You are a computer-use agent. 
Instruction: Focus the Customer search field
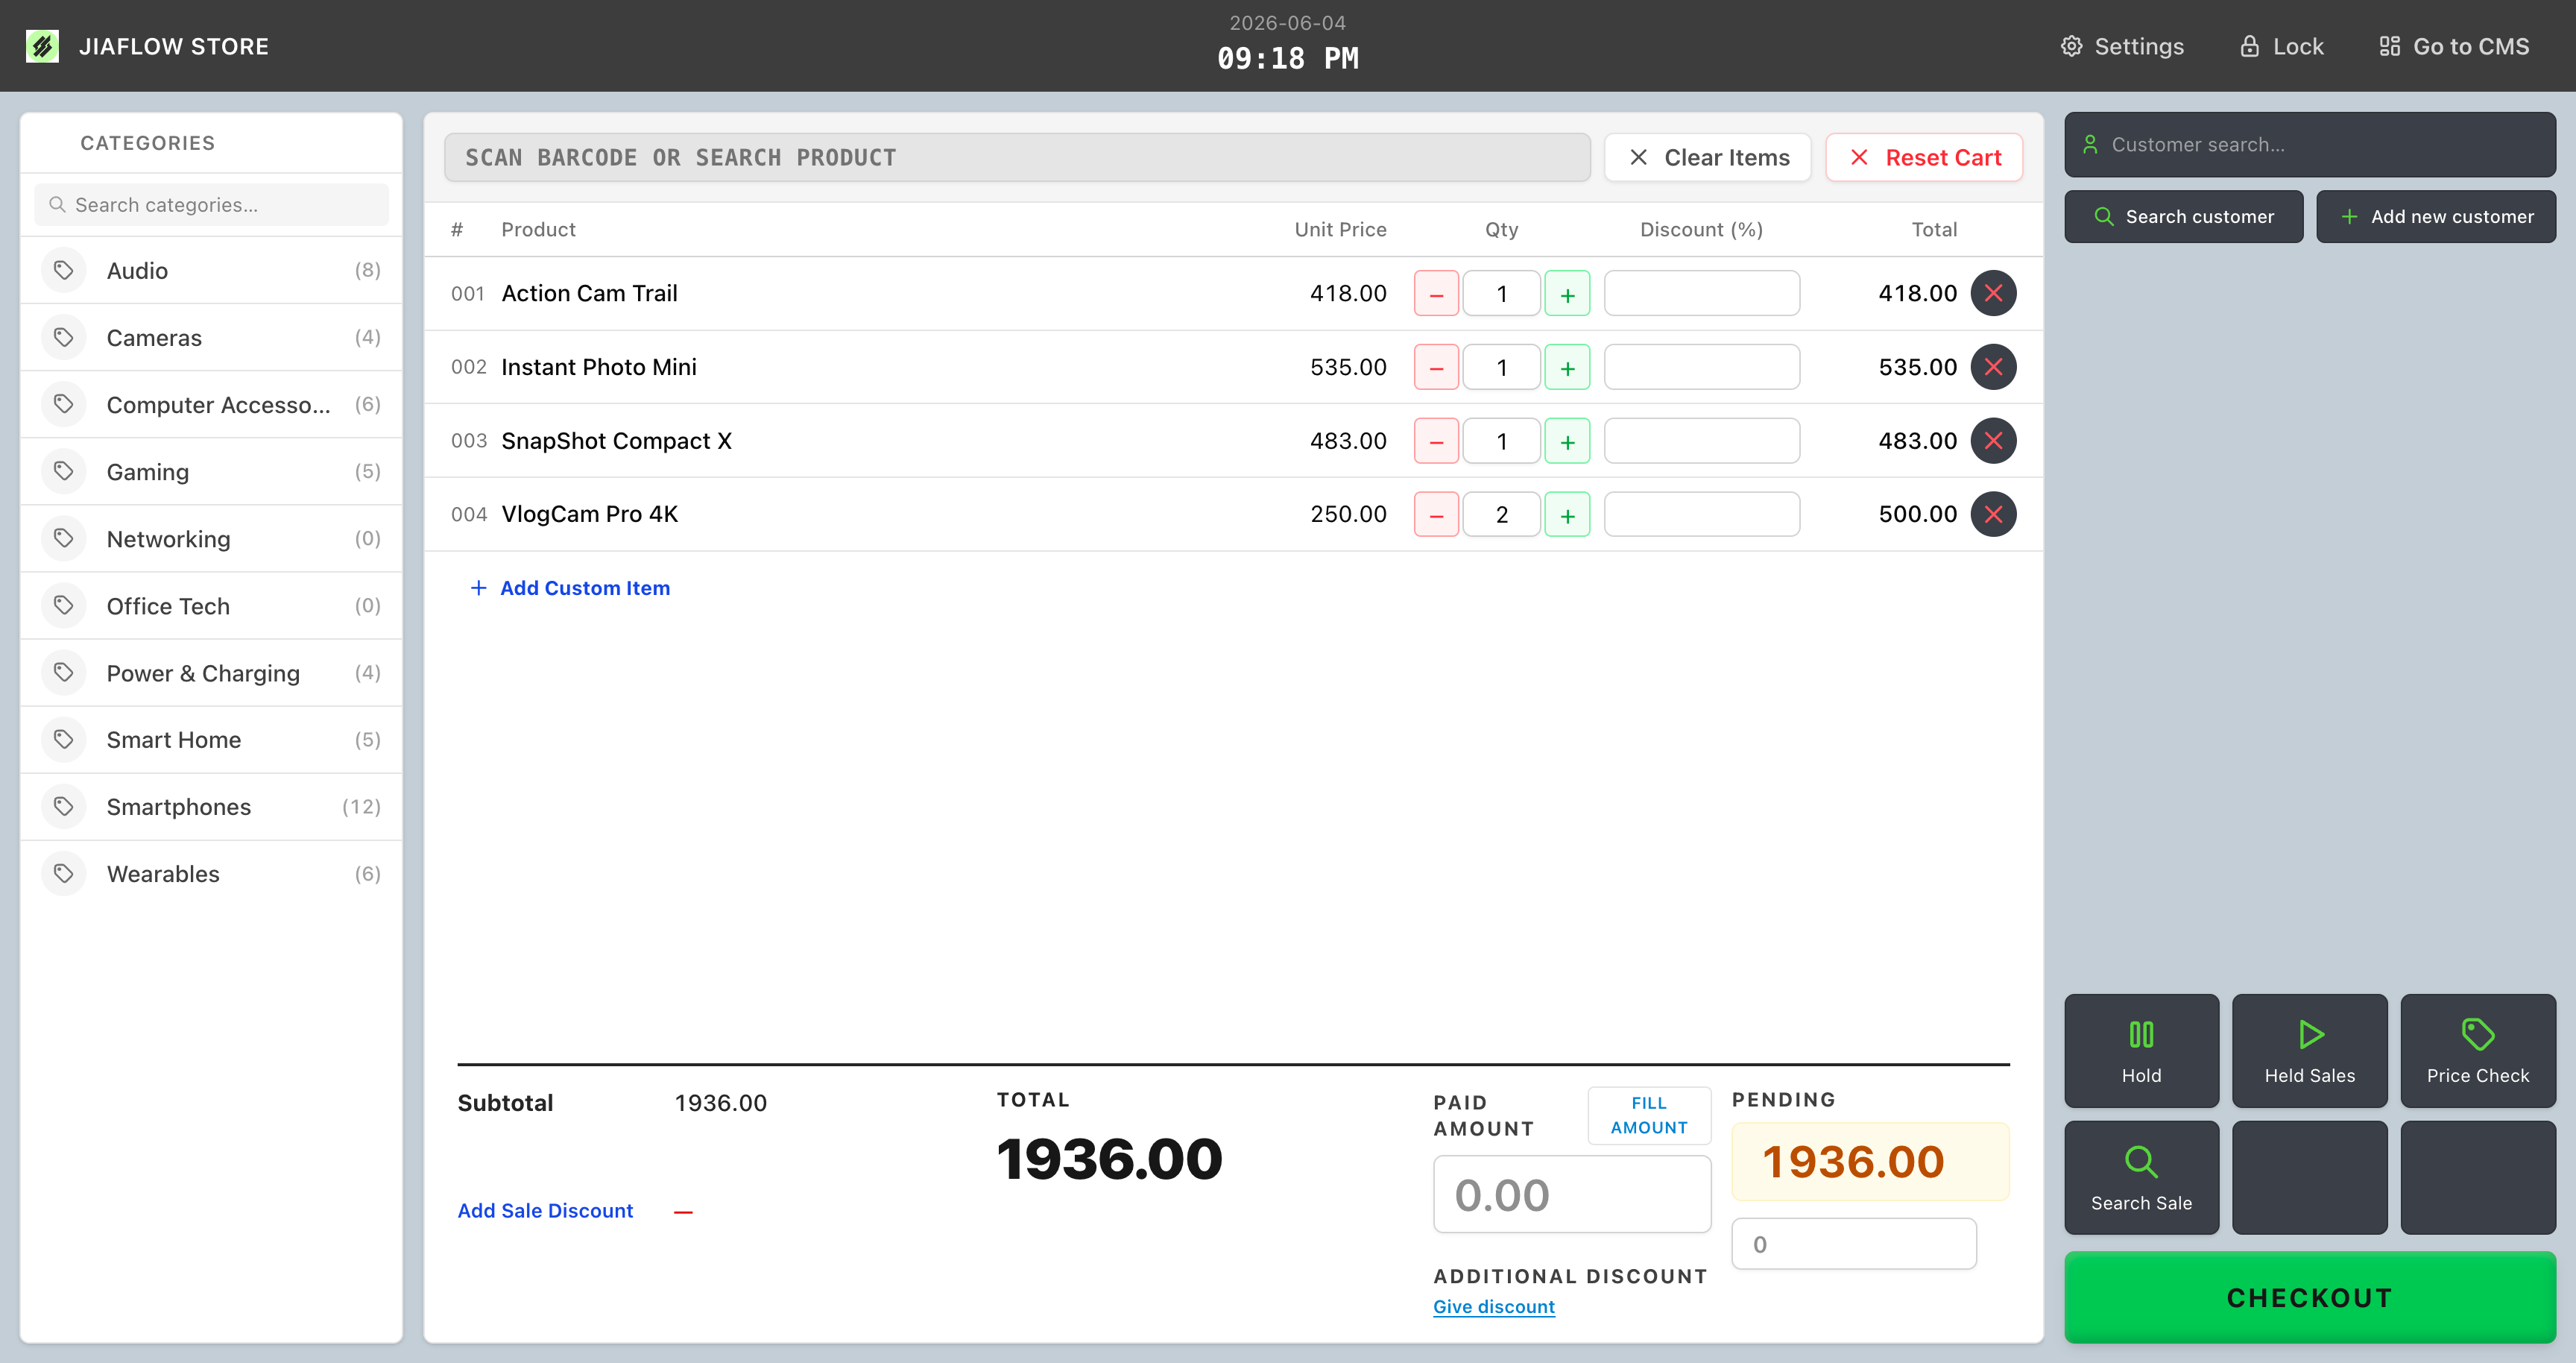pyautogui.click(x=2310, y=144)
